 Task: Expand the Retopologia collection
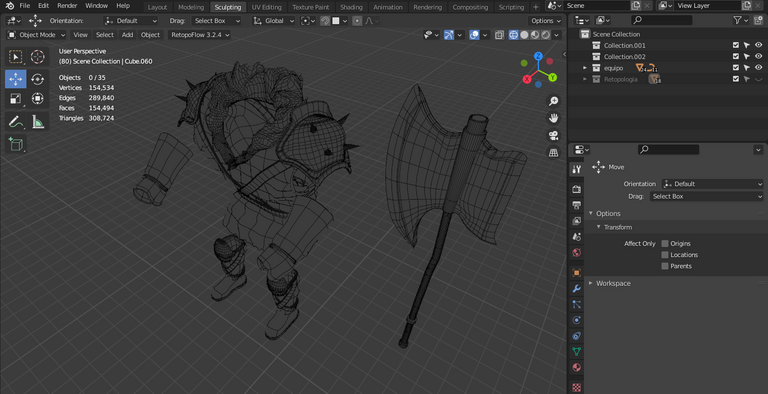pos(585,79)
